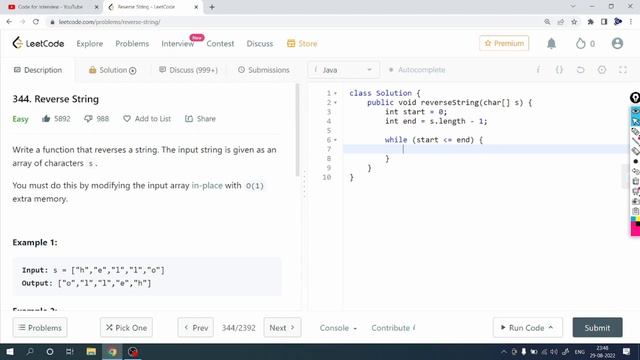Switch to the Solution tab
This screenshot has width=640, height=360.
(x=112, y=70)
